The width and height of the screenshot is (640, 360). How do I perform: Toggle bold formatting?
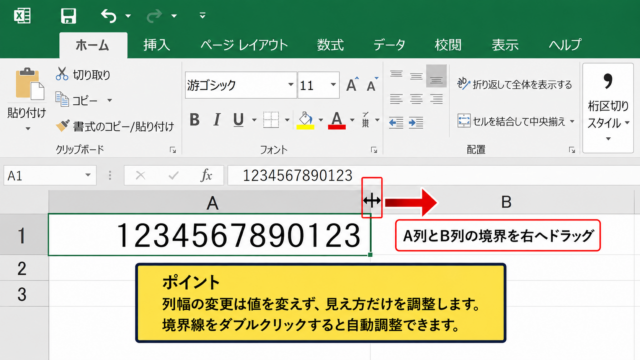(195, 120)
